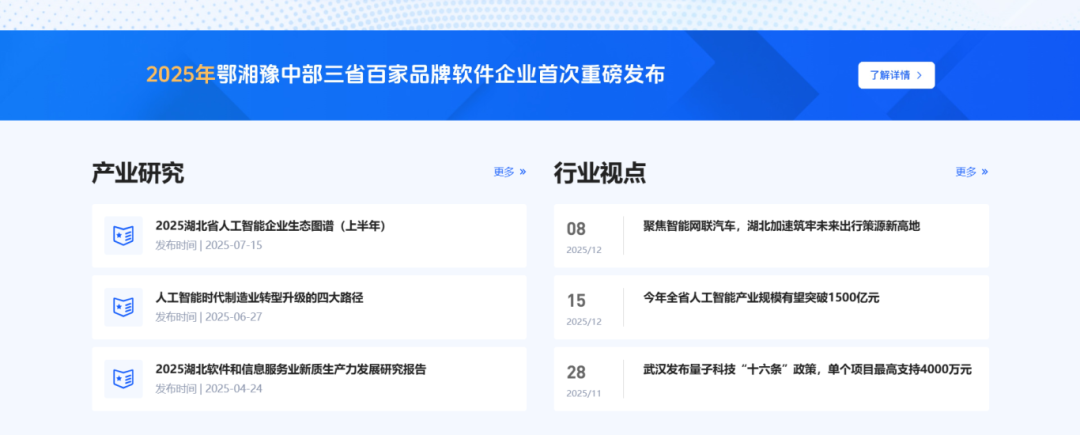Click date block 08 2025/12

583,236
